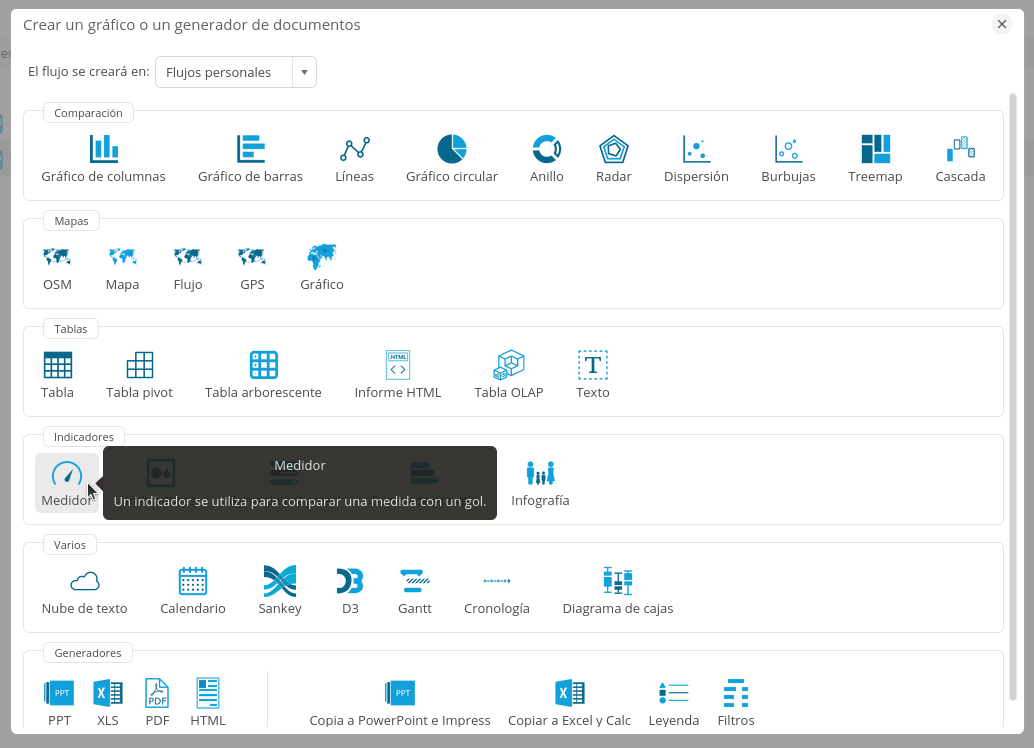Screen dimensions: 1034x748
Task: Expand the flow location dropdown arrow
Action: (x=304, y=72)
